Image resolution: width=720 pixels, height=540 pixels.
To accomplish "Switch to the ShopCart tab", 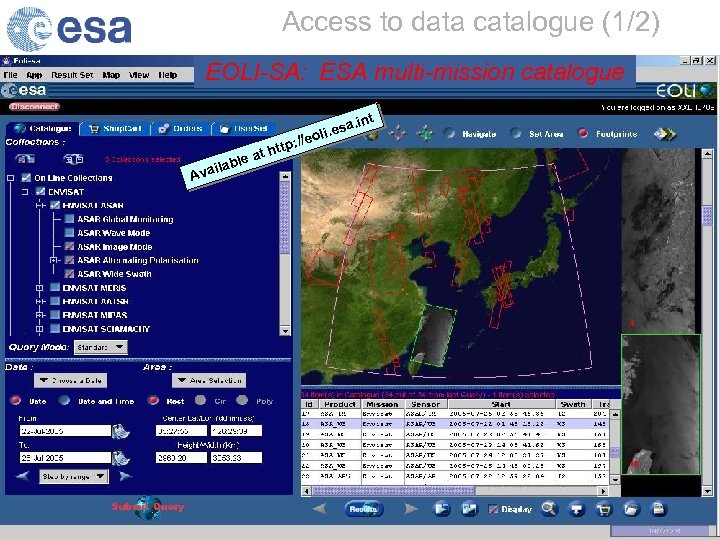I will (x=115, y=129).
